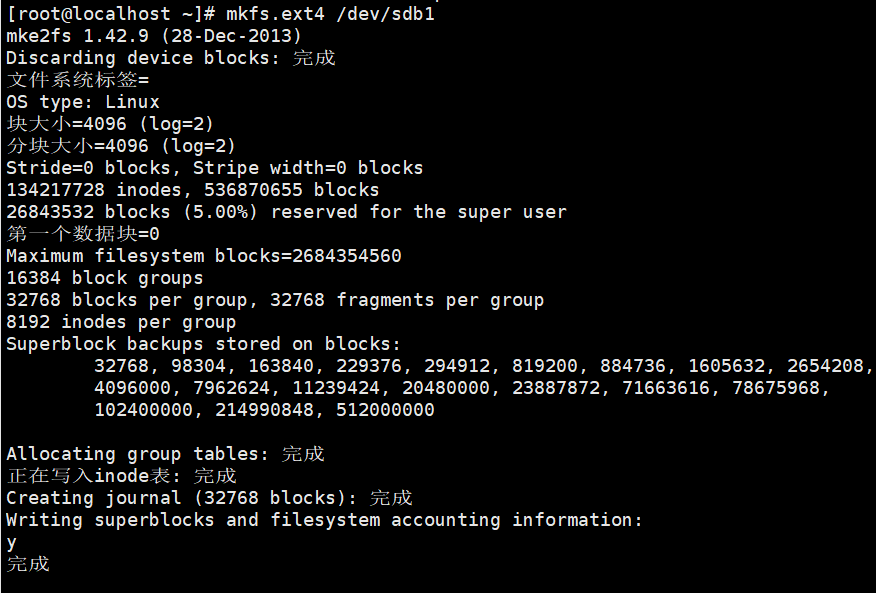This screenshot has width=876, height=593.
Task: Click 'Allocating group tables' status line
Action: click(x=165, y=454)
